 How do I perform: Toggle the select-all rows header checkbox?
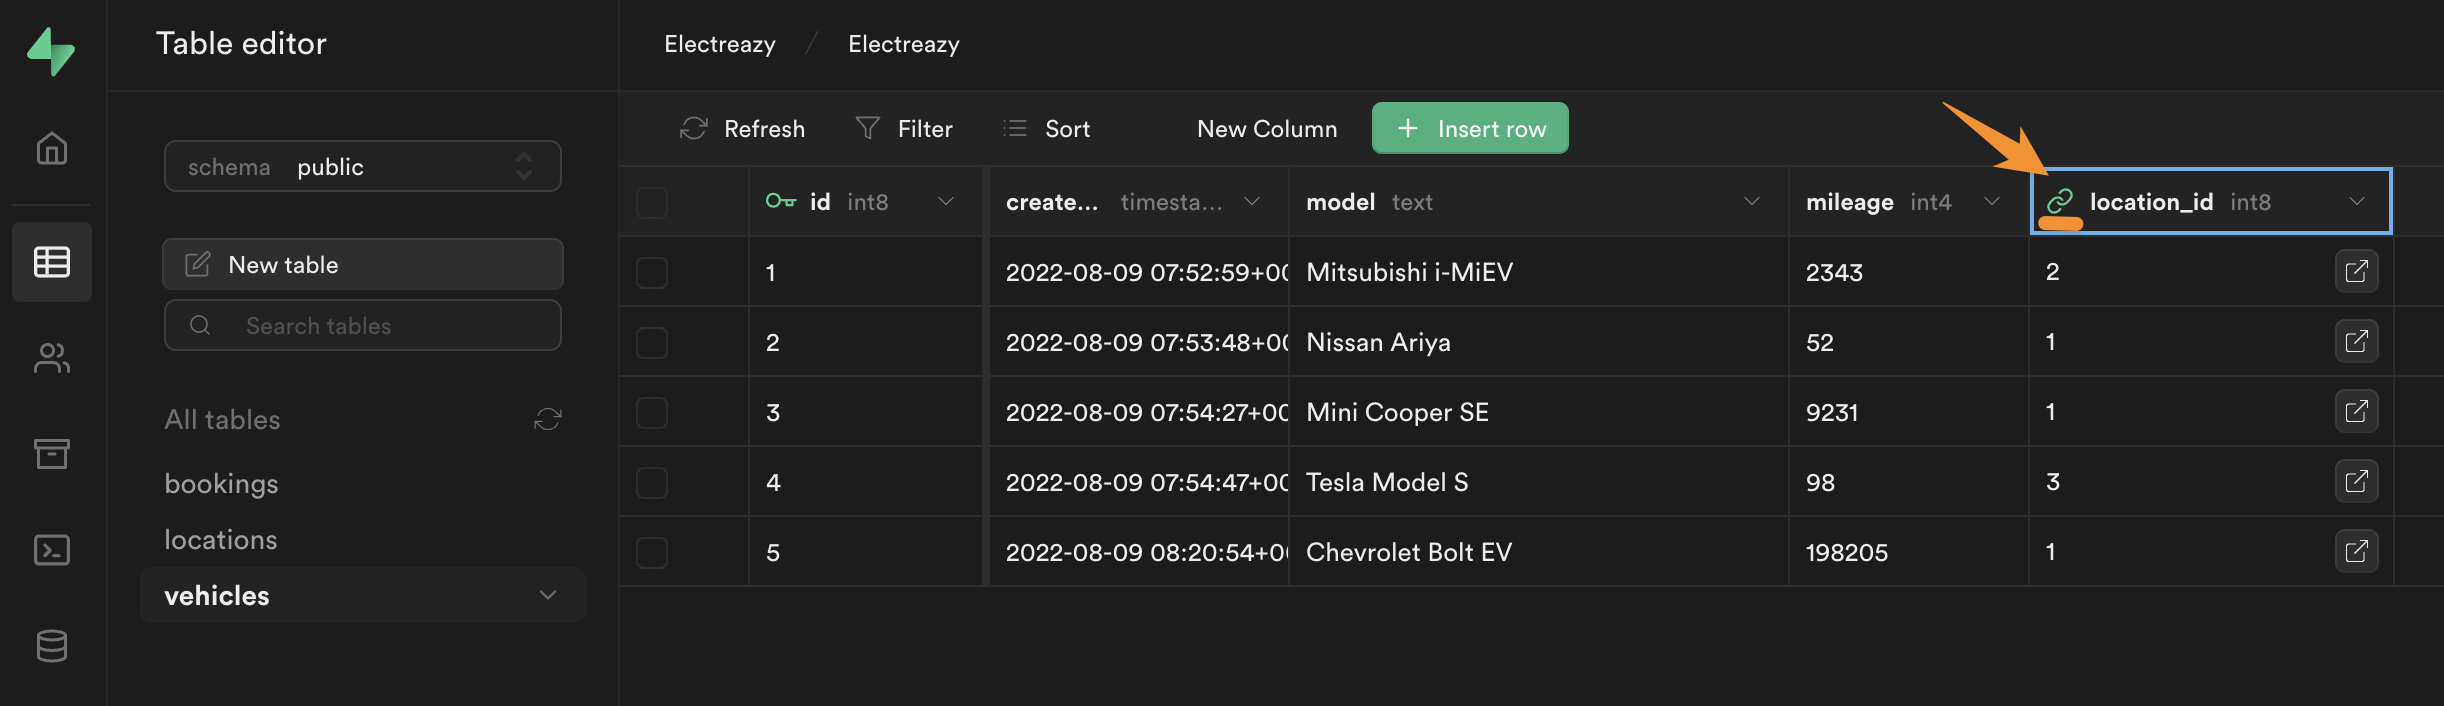[x=652, y=203]
